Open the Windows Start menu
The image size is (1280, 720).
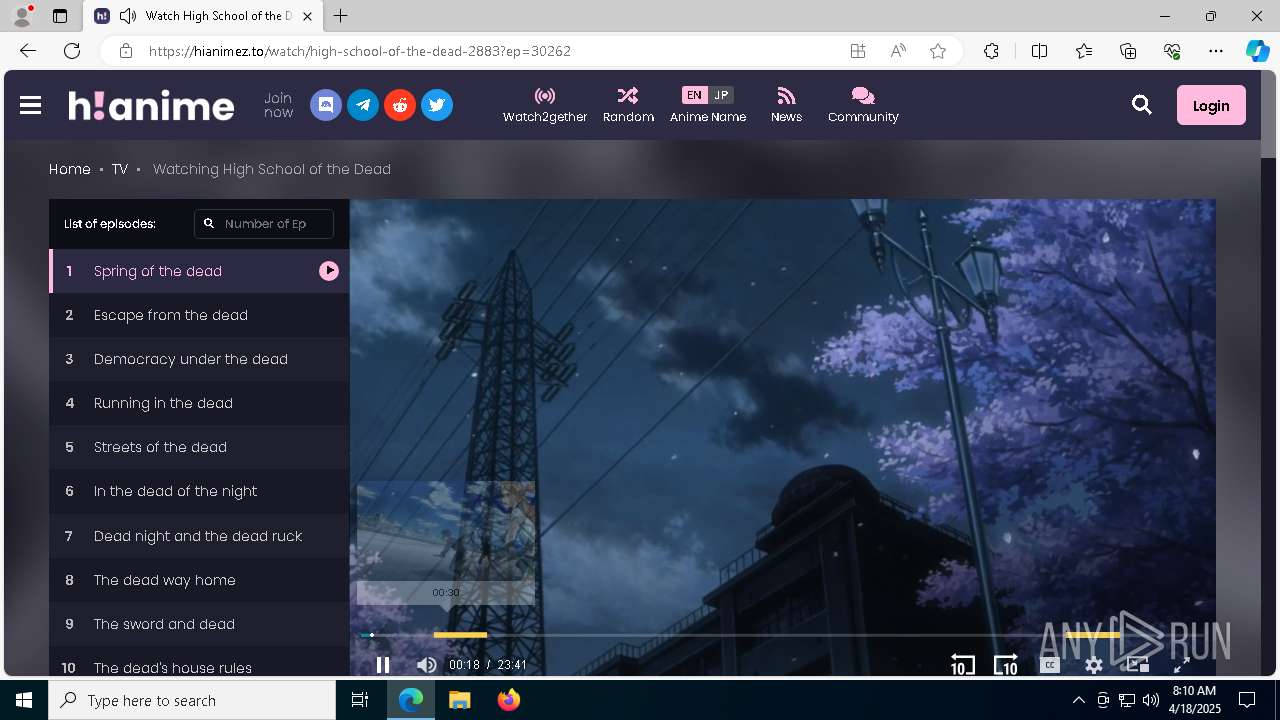(24, 700)
